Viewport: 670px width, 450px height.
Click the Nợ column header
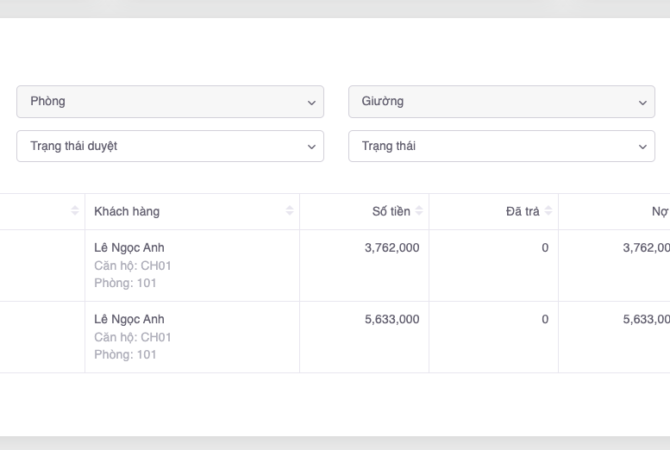pos(659,211)
